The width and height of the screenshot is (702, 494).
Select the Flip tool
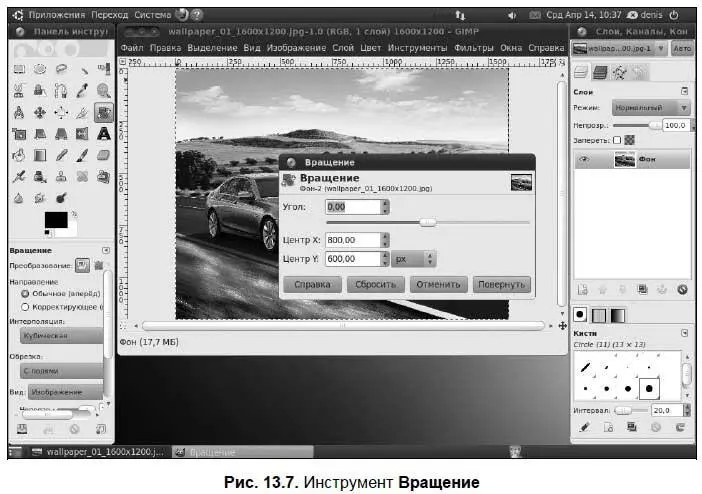click(82, 133)
